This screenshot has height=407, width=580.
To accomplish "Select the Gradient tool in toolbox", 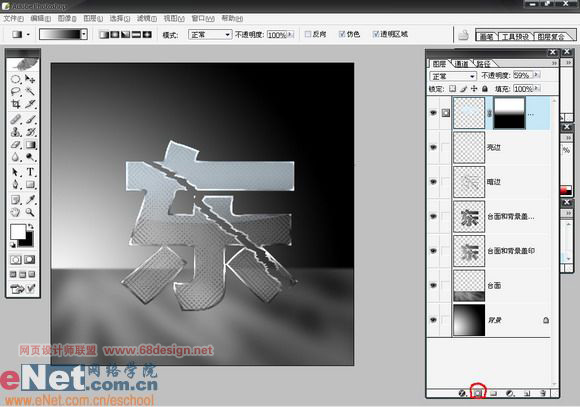I will click(x=30, y=145).
